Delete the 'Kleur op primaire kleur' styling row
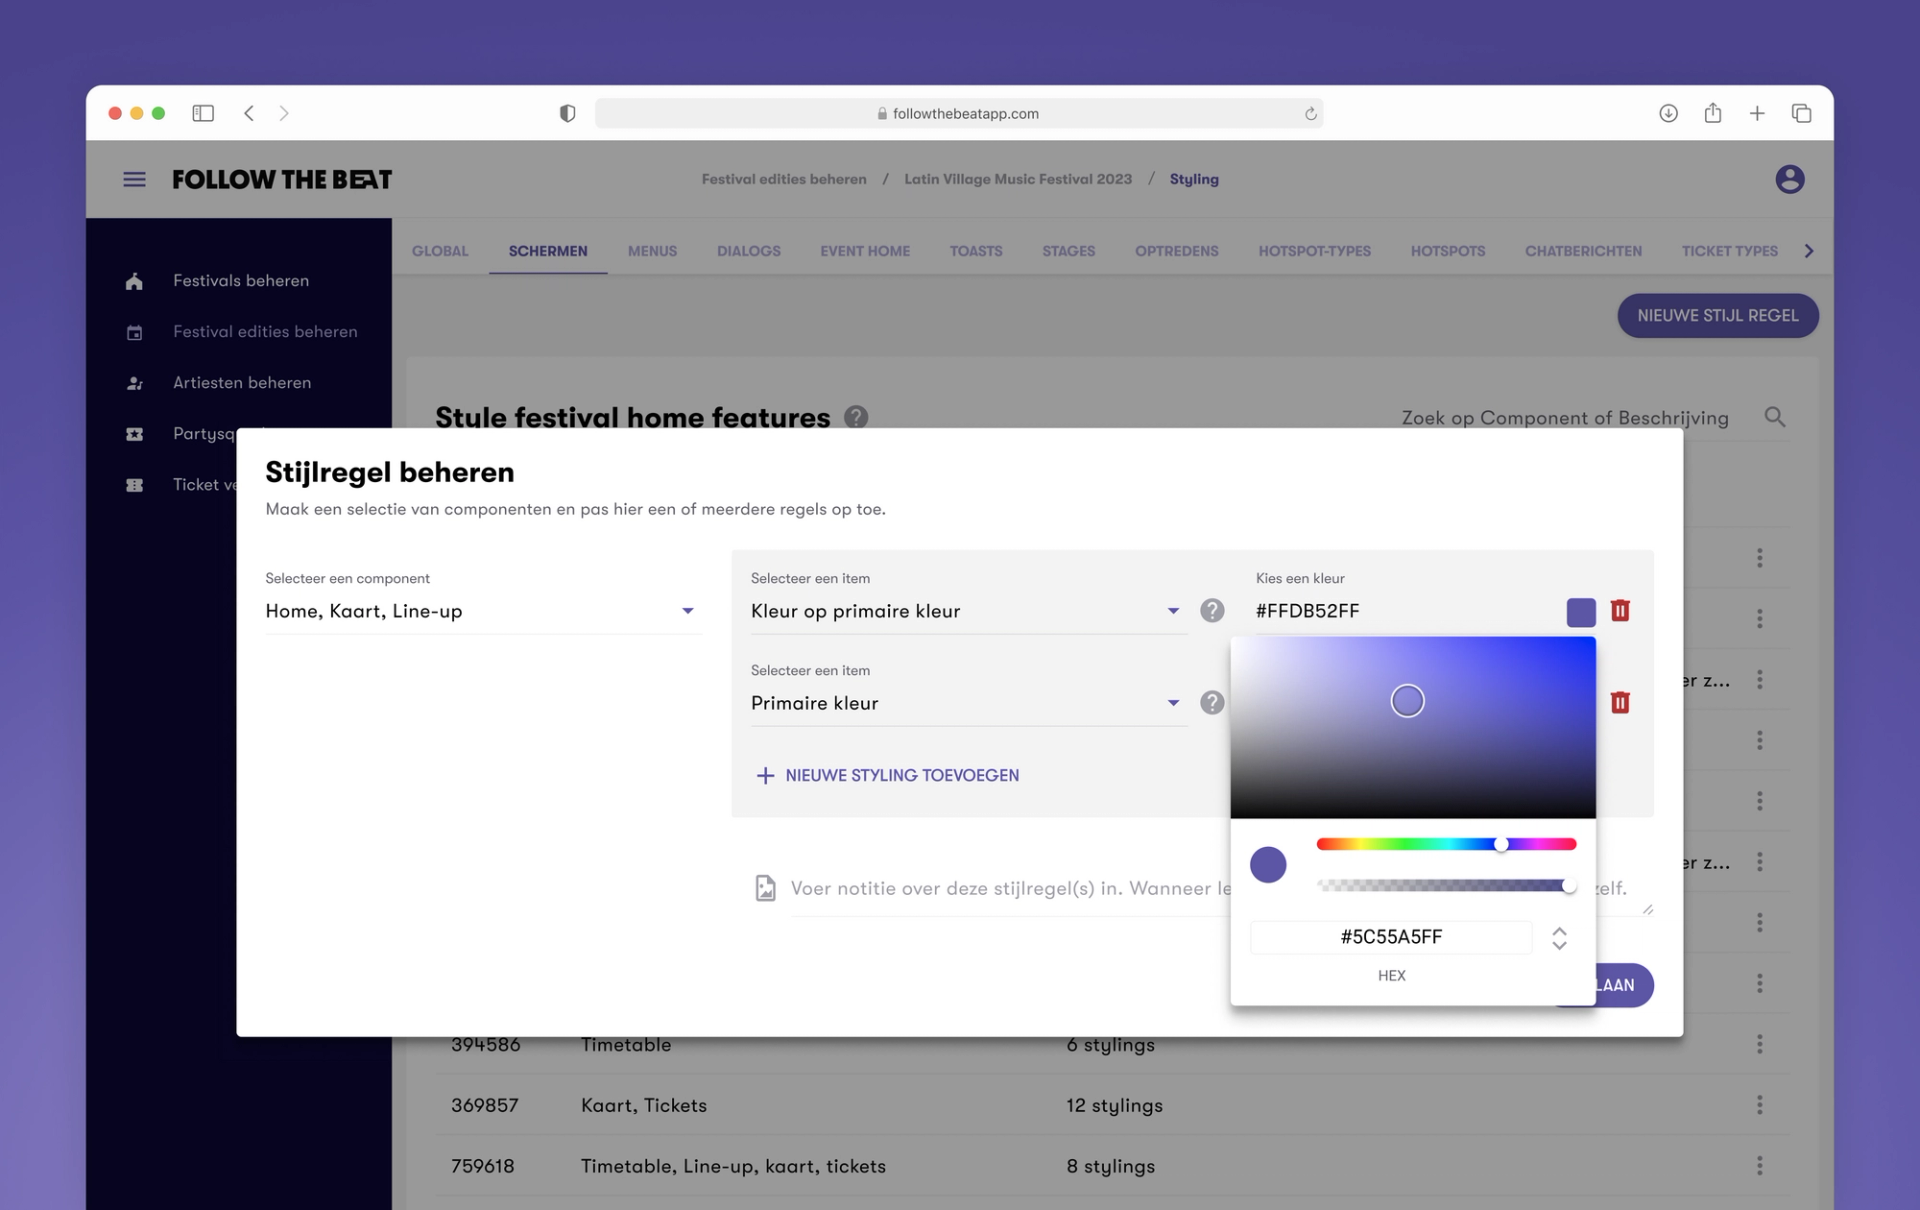1920x1210 pixels. tap(1620, 611)
